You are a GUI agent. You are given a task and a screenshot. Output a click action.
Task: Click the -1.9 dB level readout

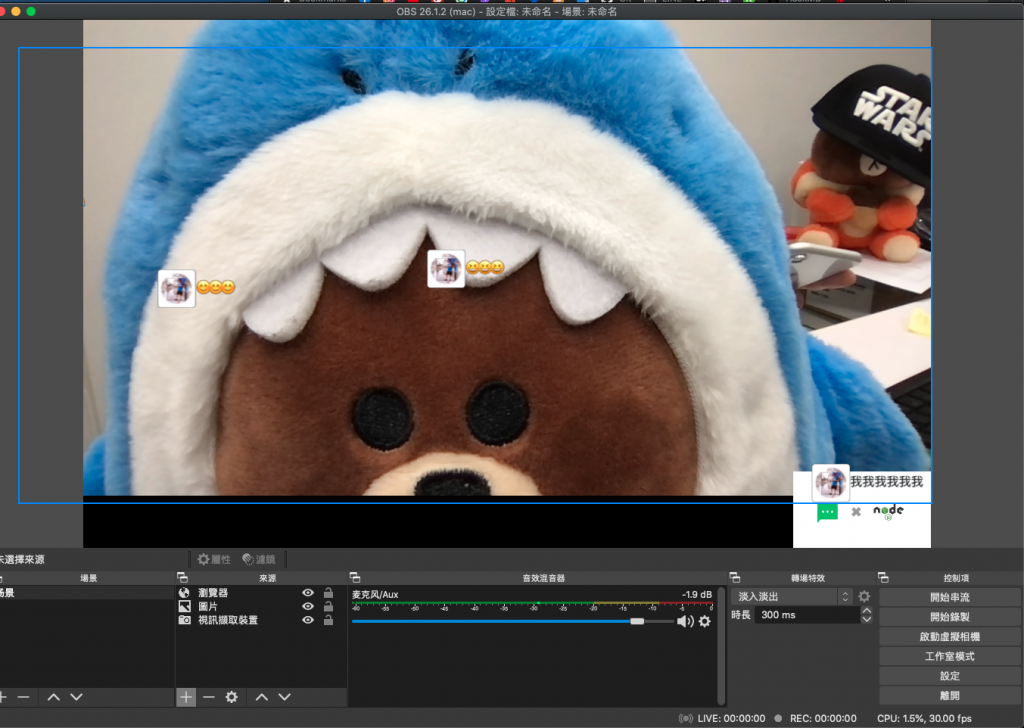tap(697, 595)
